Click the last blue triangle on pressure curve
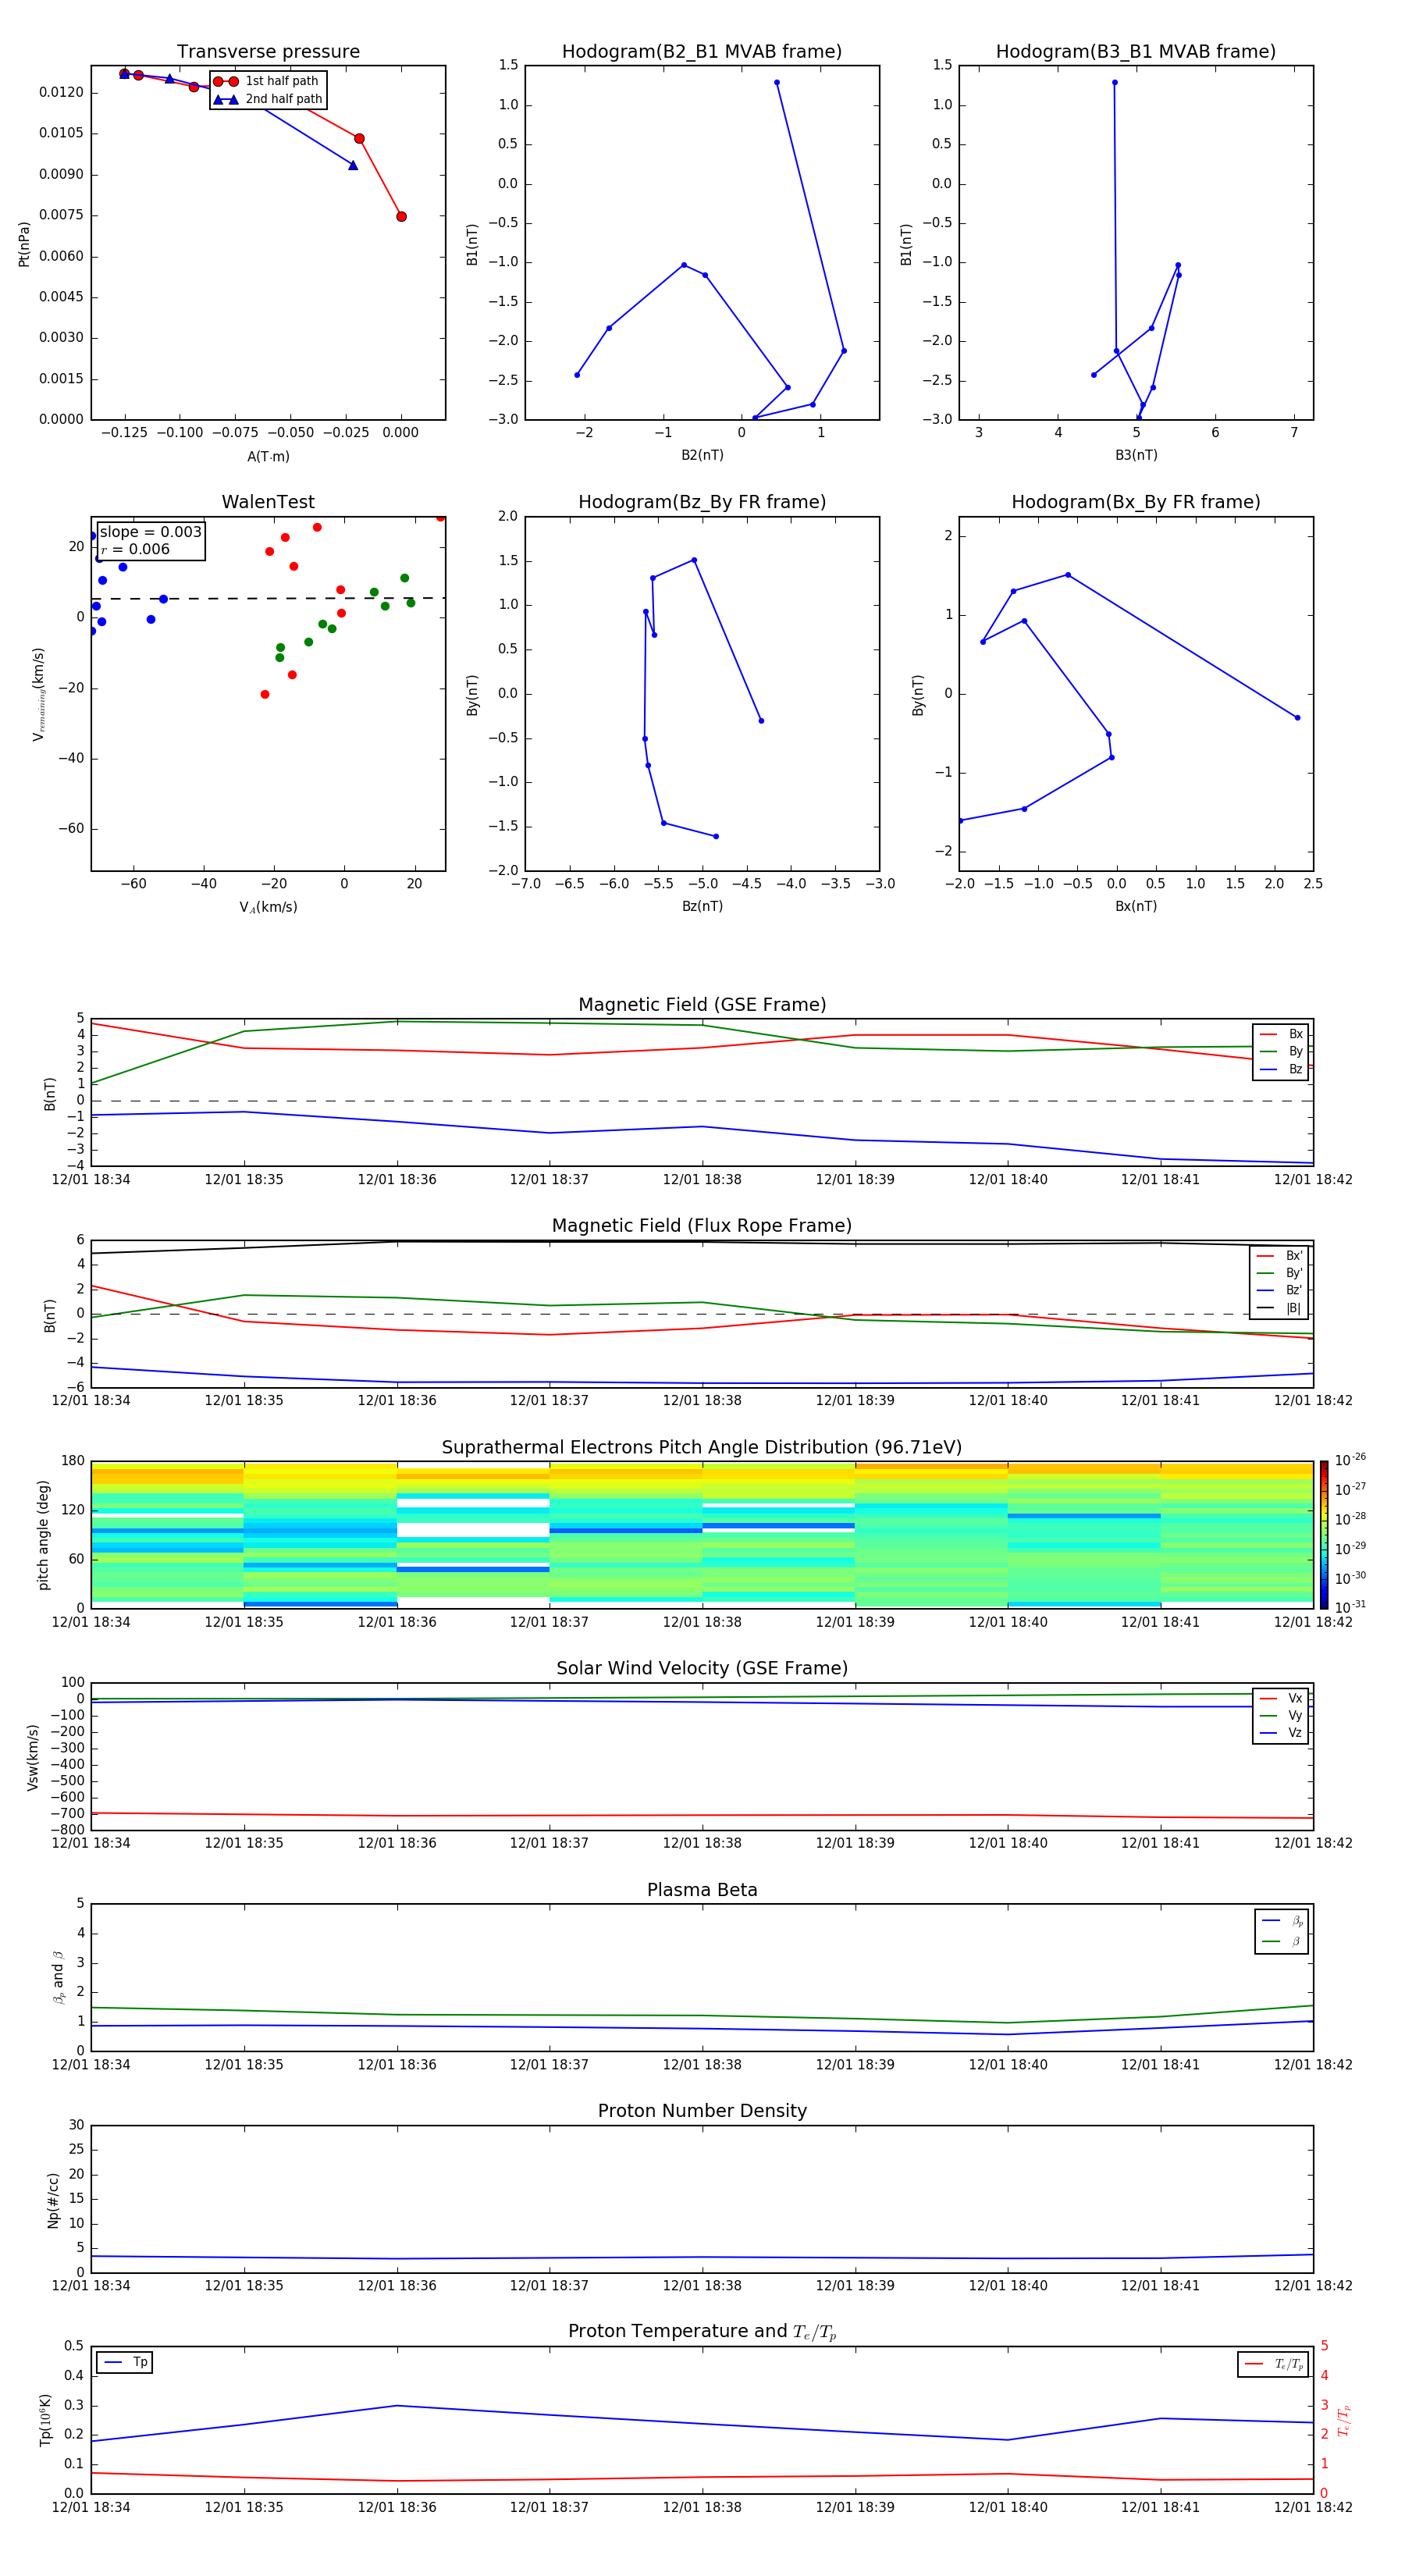 (353, 165)
